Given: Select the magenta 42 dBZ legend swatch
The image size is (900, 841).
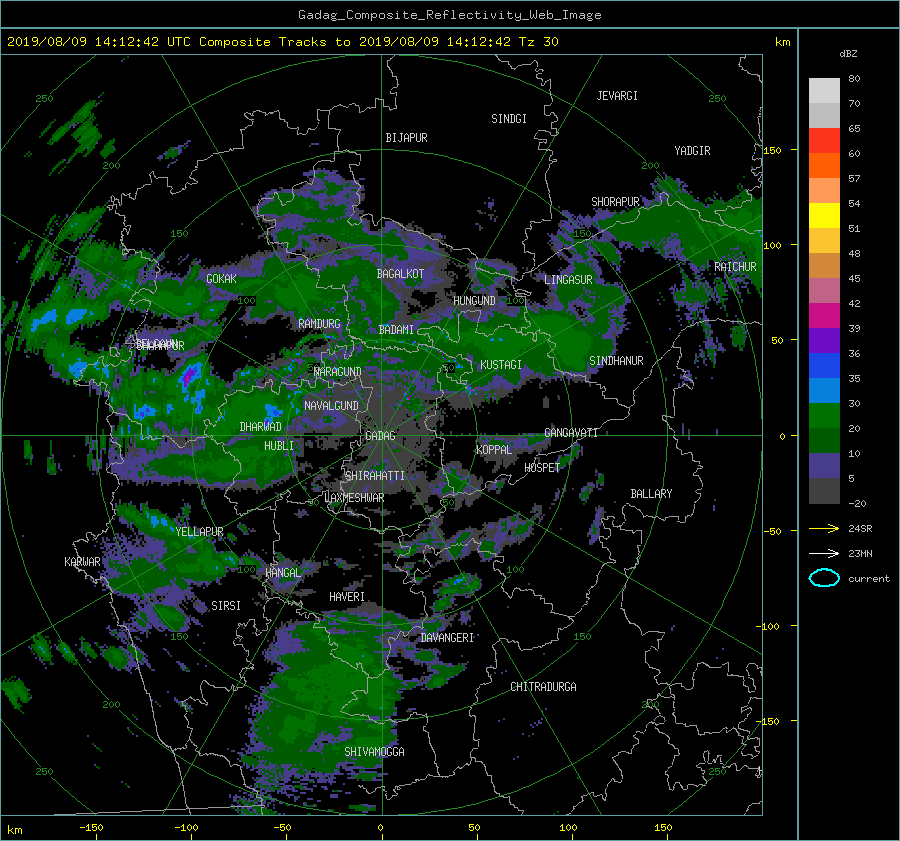Looking at the screenshot, I should tap(824, 316).
